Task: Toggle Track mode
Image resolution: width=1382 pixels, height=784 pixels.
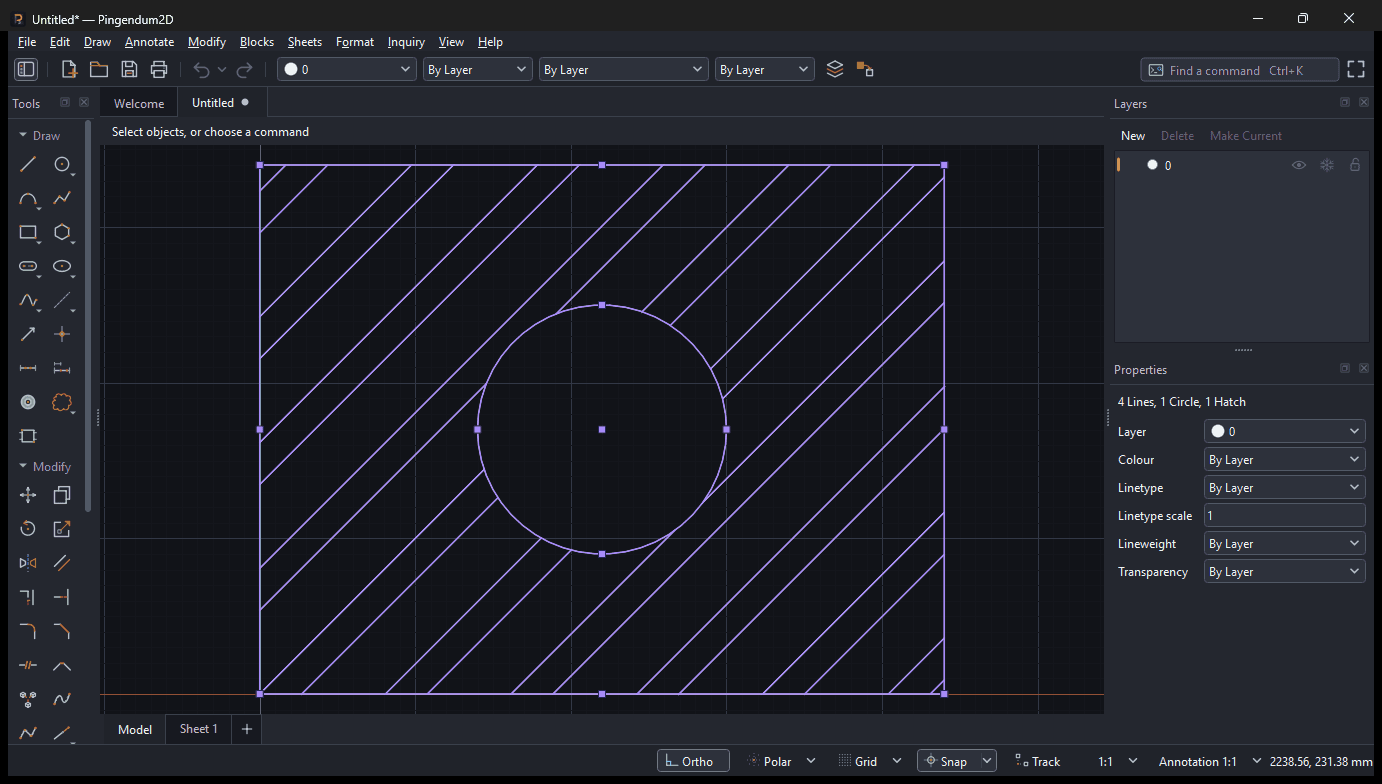Action: coord(1037,761)
